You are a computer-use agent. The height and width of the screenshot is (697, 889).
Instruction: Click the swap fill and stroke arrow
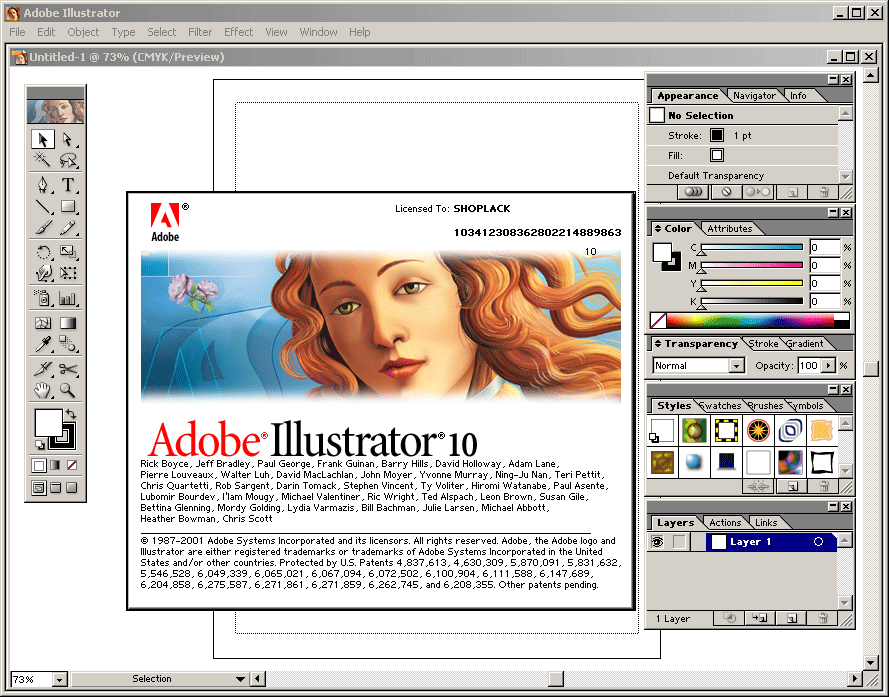point(71,414)
